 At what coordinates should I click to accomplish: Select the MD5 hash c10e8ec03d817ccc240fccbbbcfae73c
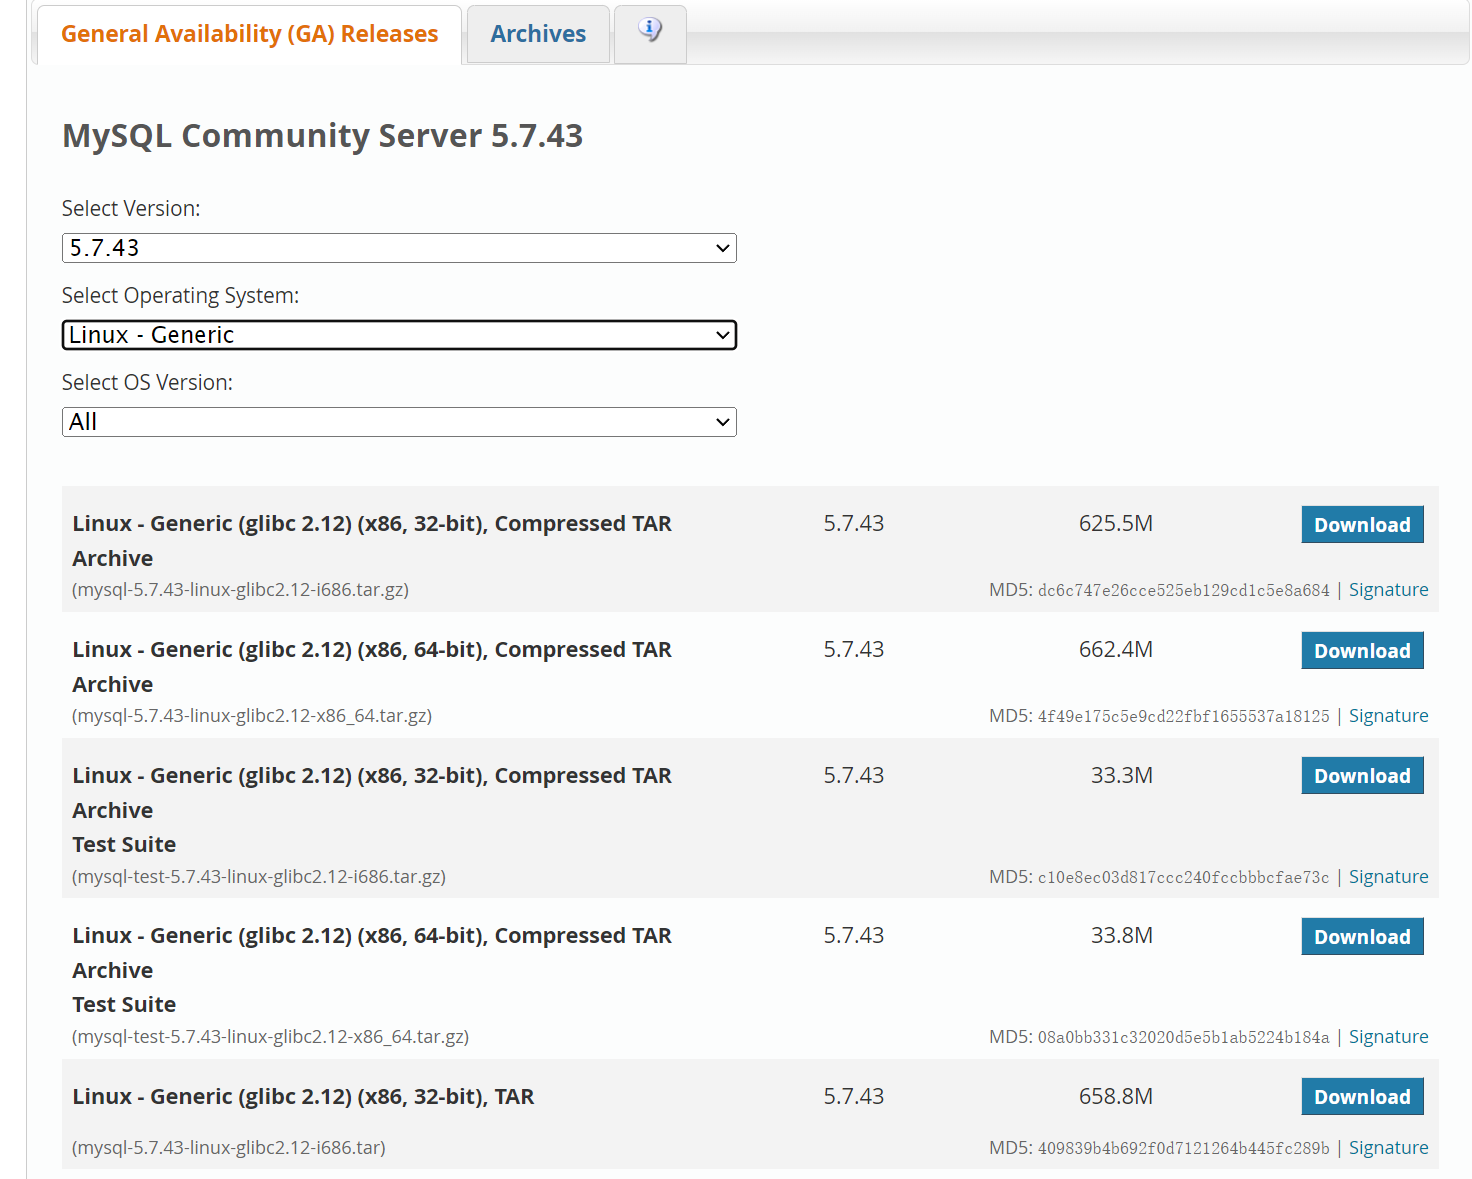(x=1184, y=878)
